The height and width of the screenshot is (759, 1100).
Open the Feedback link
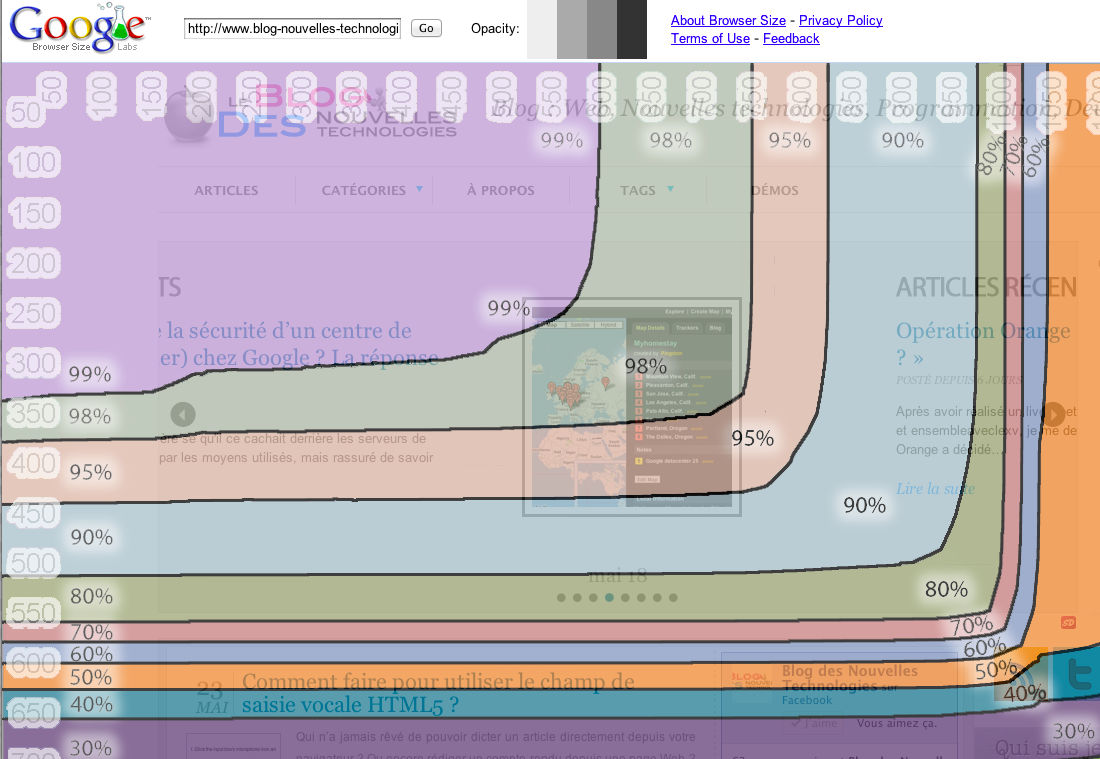click(x=791, y=39)
